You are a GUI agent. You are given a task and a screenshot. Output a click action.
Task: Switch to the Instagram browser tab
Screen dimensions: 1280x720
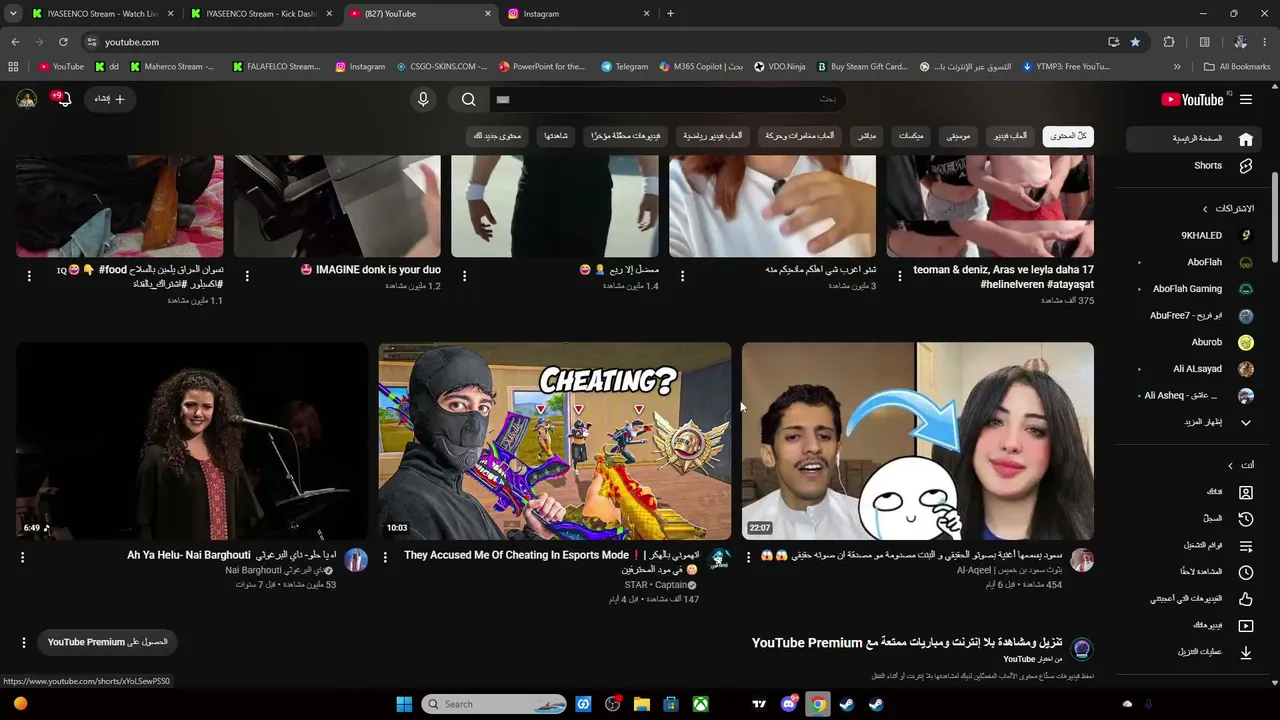pos(579,14)
